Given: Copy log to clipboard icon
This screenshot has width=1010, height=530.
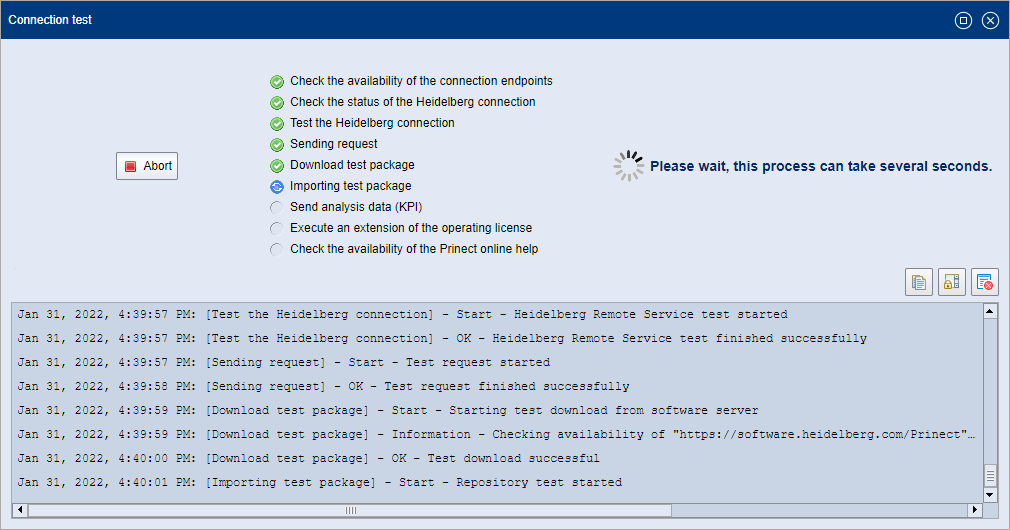Looking at the screenshot, I should click(x=919, y=282).
